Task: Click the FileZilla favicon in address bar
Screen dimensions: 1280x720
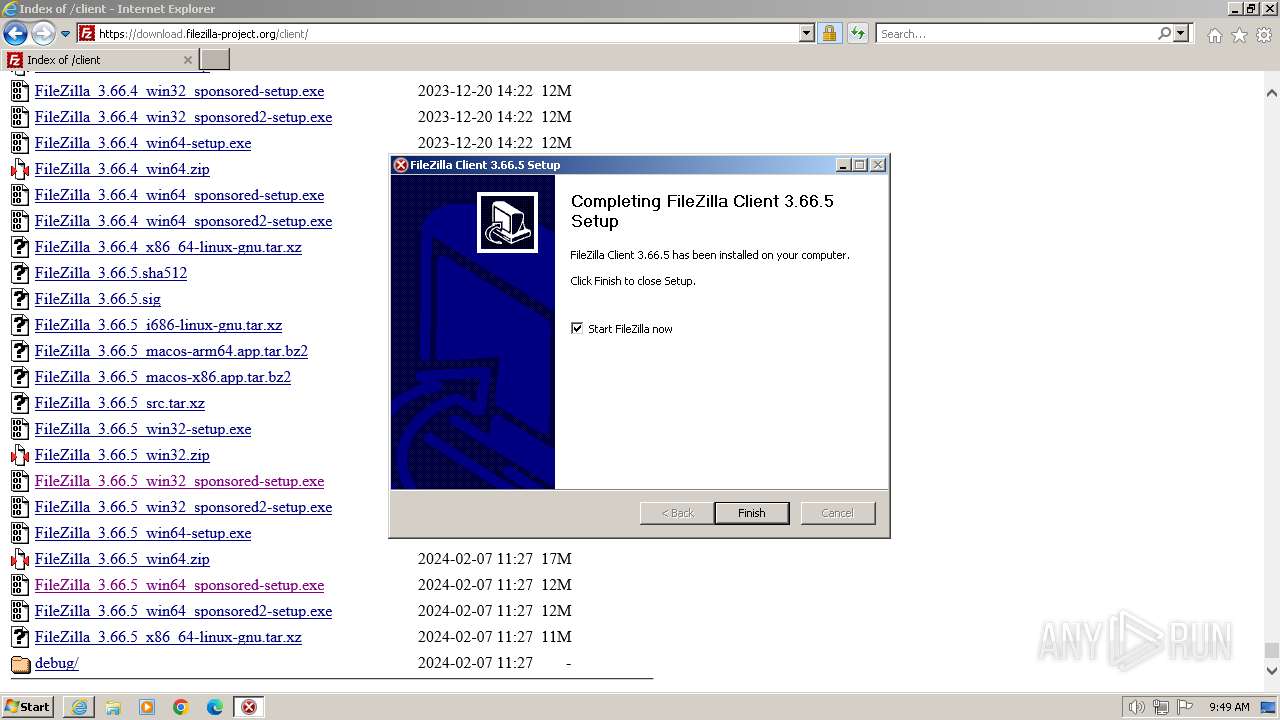Action: pyautogui.click(x=87, y=34)
